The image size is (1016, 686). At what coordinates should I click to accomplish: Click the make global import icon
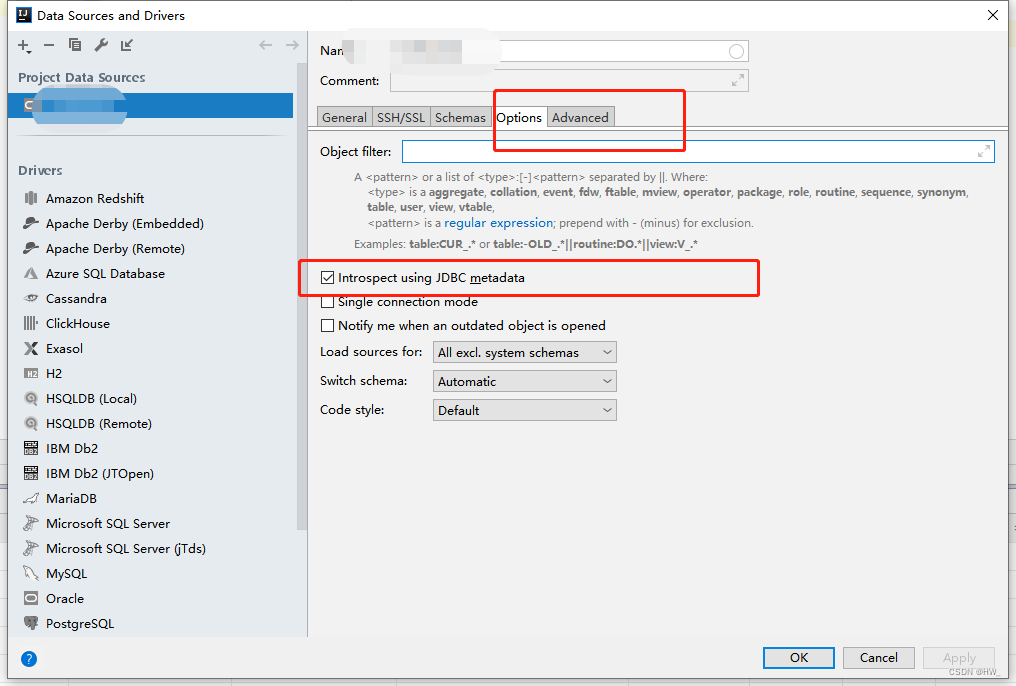click(127, 45)
